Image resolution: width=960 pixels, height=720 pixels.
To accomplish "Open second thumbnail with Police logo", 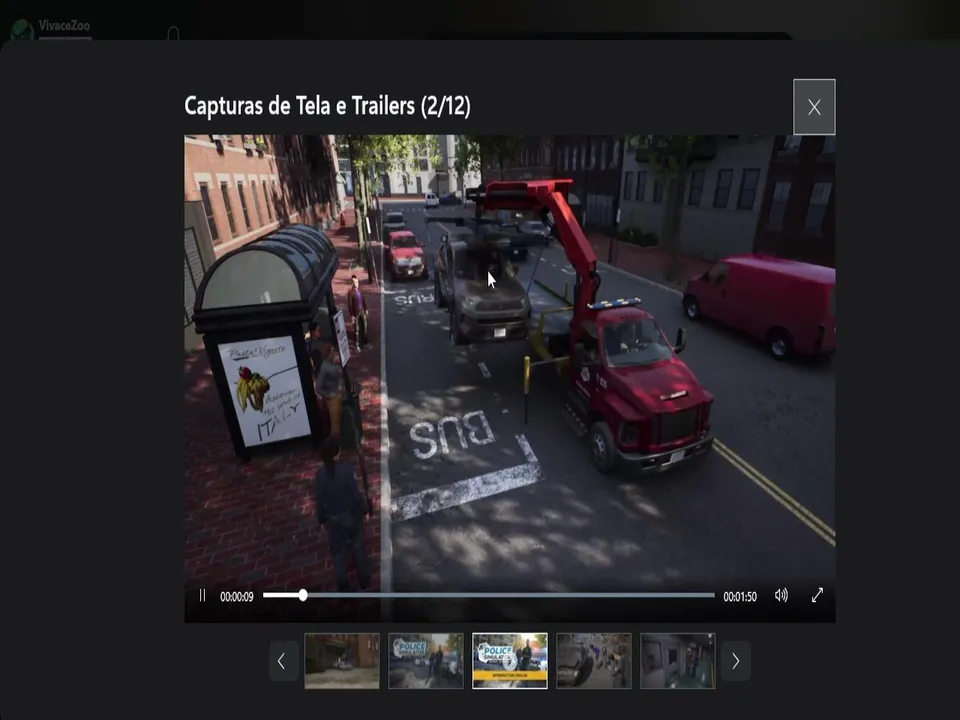I will [x=426, y=661].
